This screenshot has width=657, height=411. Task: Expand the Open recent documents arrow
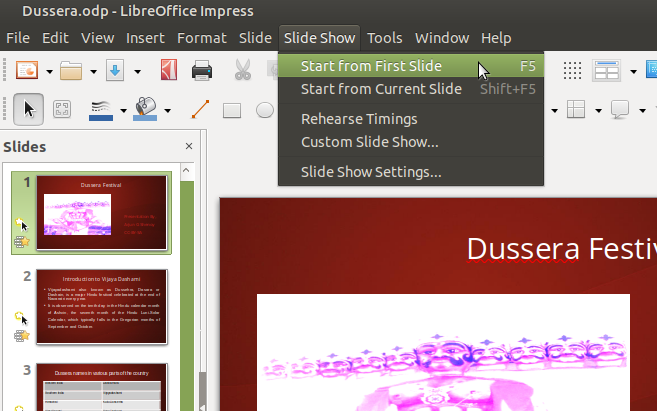pos(93,72)
